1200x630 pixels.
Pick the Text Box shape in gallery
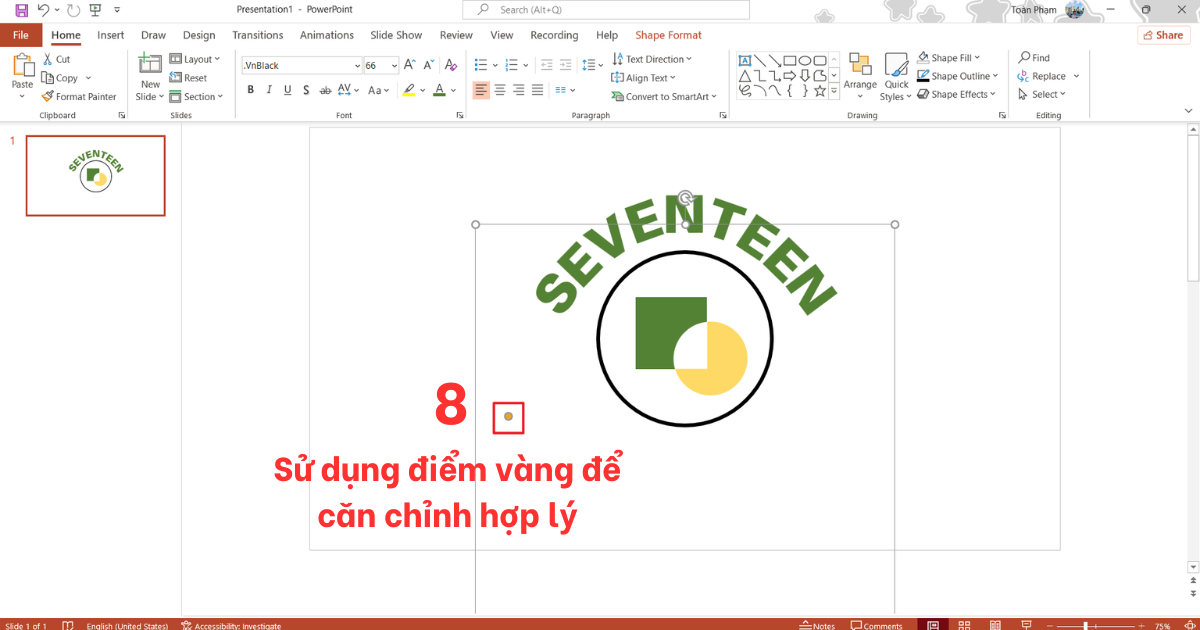tap(745, 60)
